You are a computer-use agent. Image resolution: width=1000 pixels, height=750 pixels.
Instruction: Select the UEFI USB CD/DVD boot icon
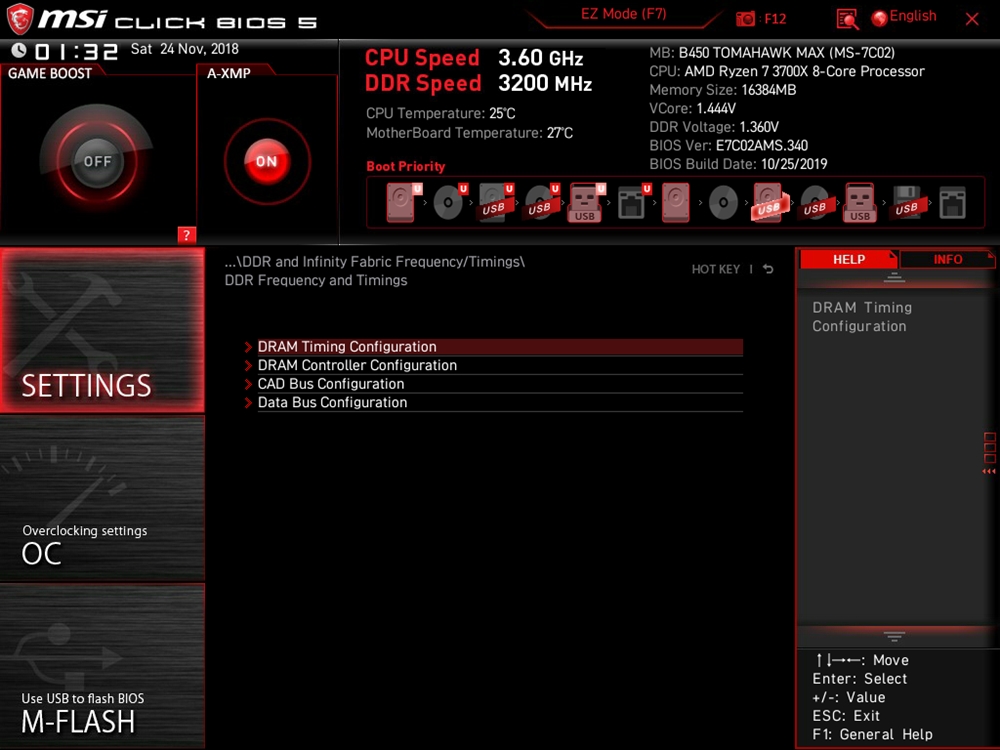click(541, 202)
